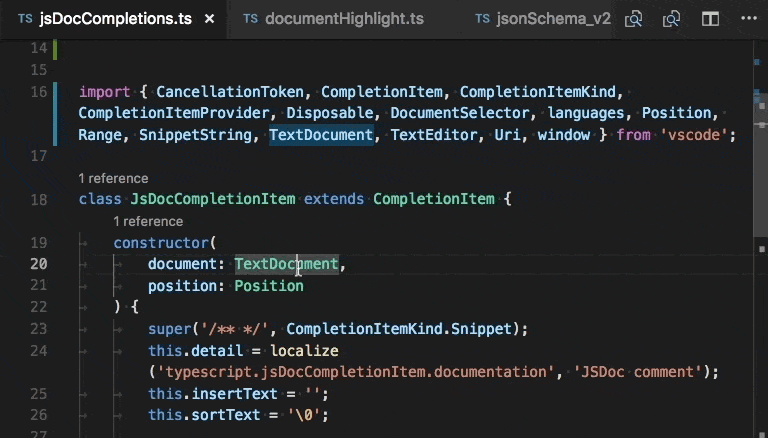Split the editor with the split icon
This screenshot has width=768, height=438.
[x=710, y=19]
